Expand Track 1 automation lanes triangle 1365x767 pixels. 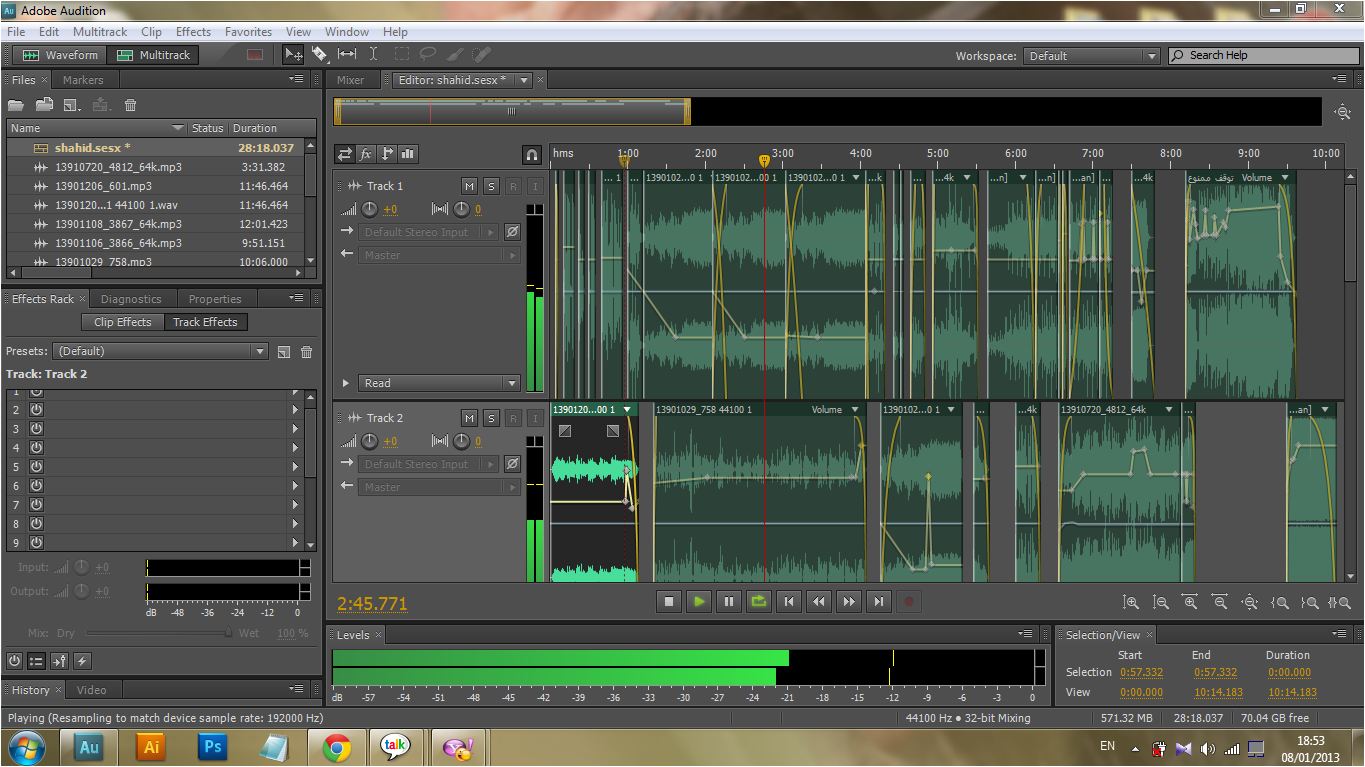tap(346, 383)
